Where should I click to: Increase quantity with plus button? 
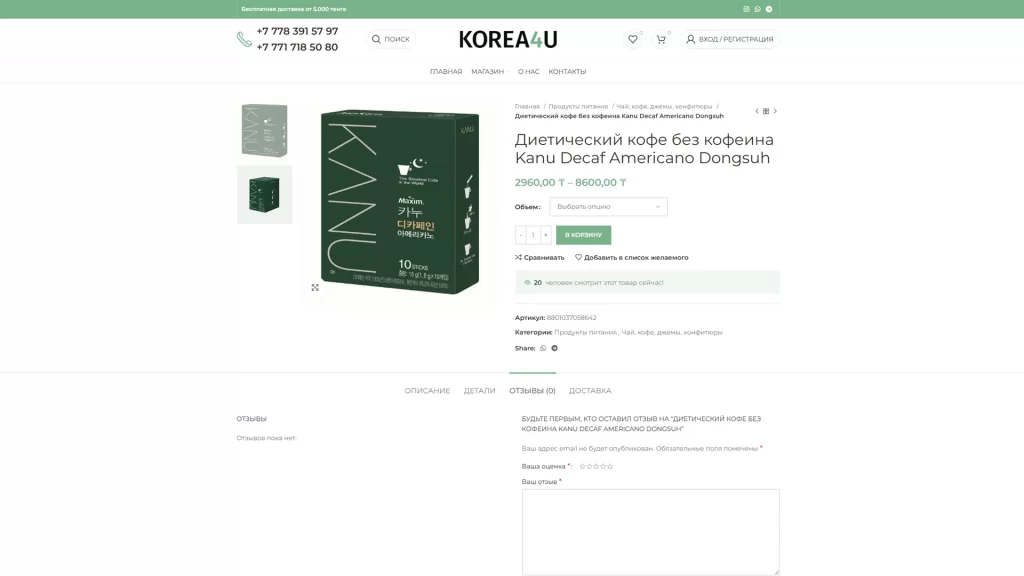[546, 235]
